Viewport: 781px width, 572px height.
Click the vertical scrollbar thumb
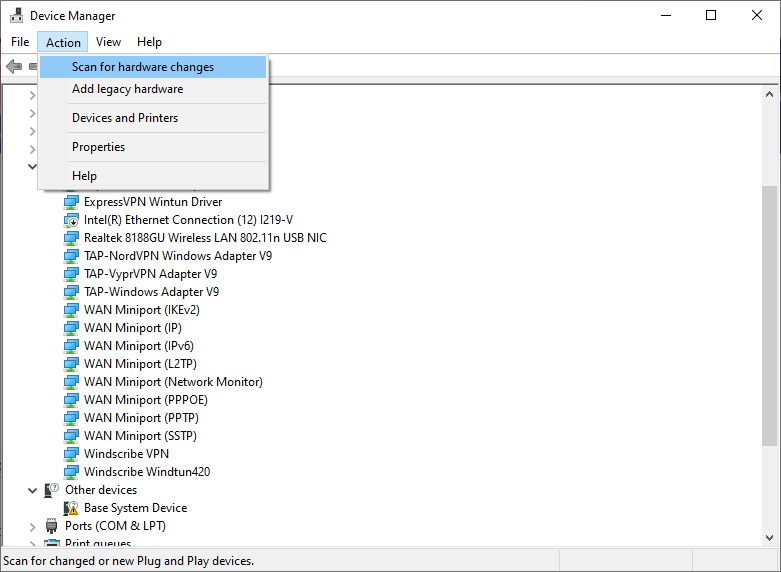click(x=770, y=316)
